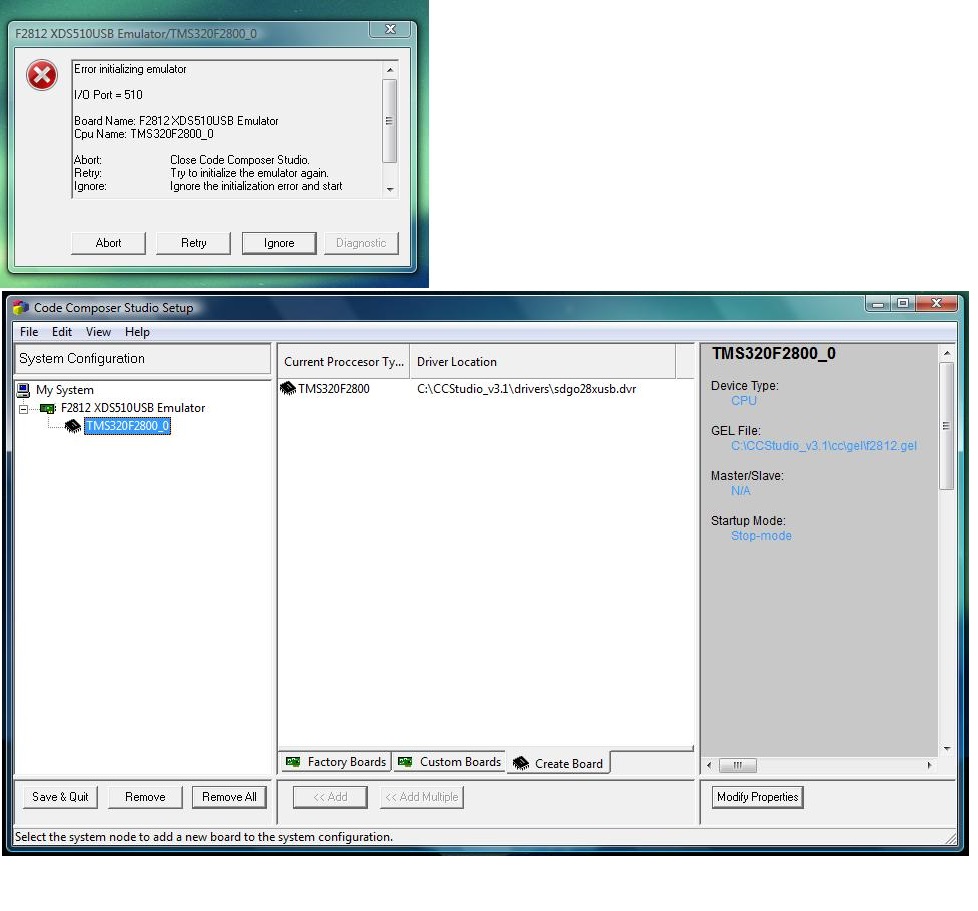Click the << Add Multiple button
Image resolution: width=978 pixels, height=911 pixels.
(x=422, y=797)
